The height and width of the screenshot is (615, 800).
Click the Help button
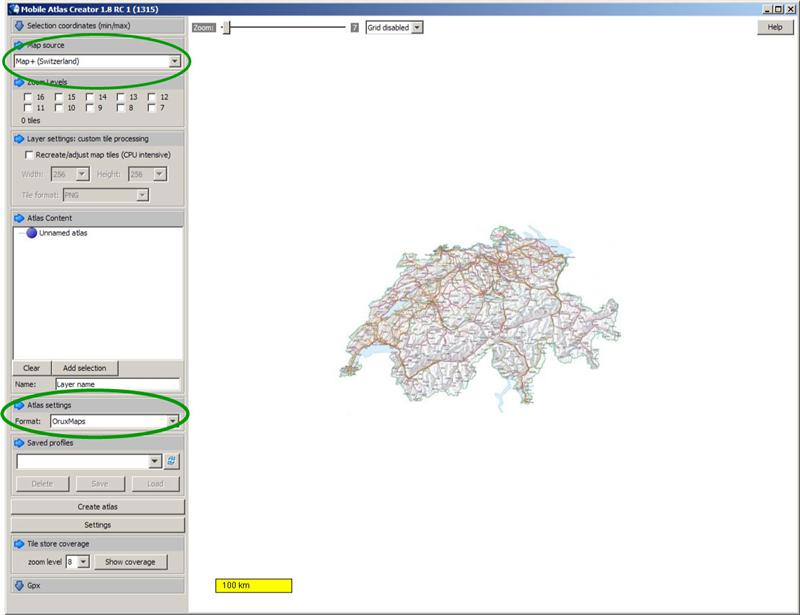coord(774,27)
